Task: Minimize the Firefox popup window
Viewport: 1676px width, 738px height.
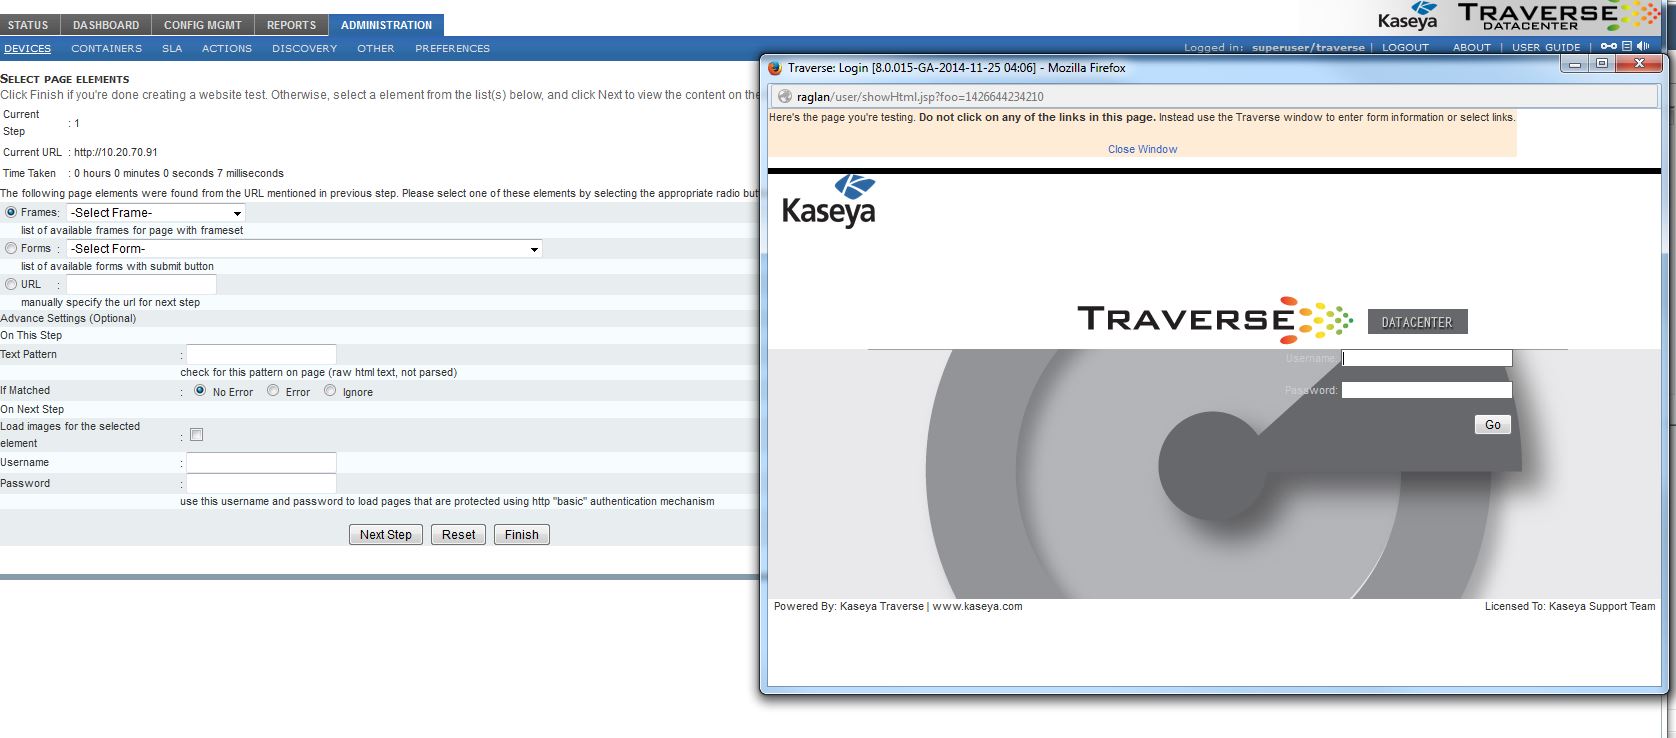Action: 1576,63
